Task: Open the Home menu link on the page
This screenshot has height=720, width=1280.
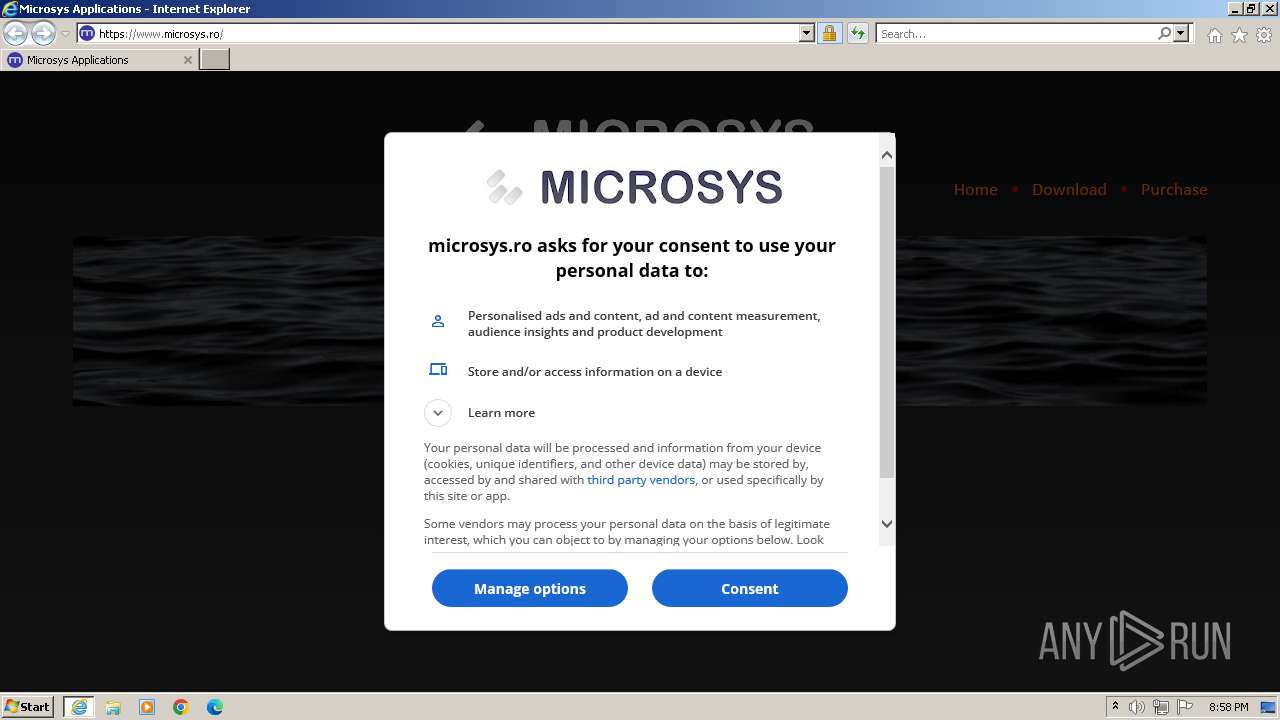Action: coord(975,189)
